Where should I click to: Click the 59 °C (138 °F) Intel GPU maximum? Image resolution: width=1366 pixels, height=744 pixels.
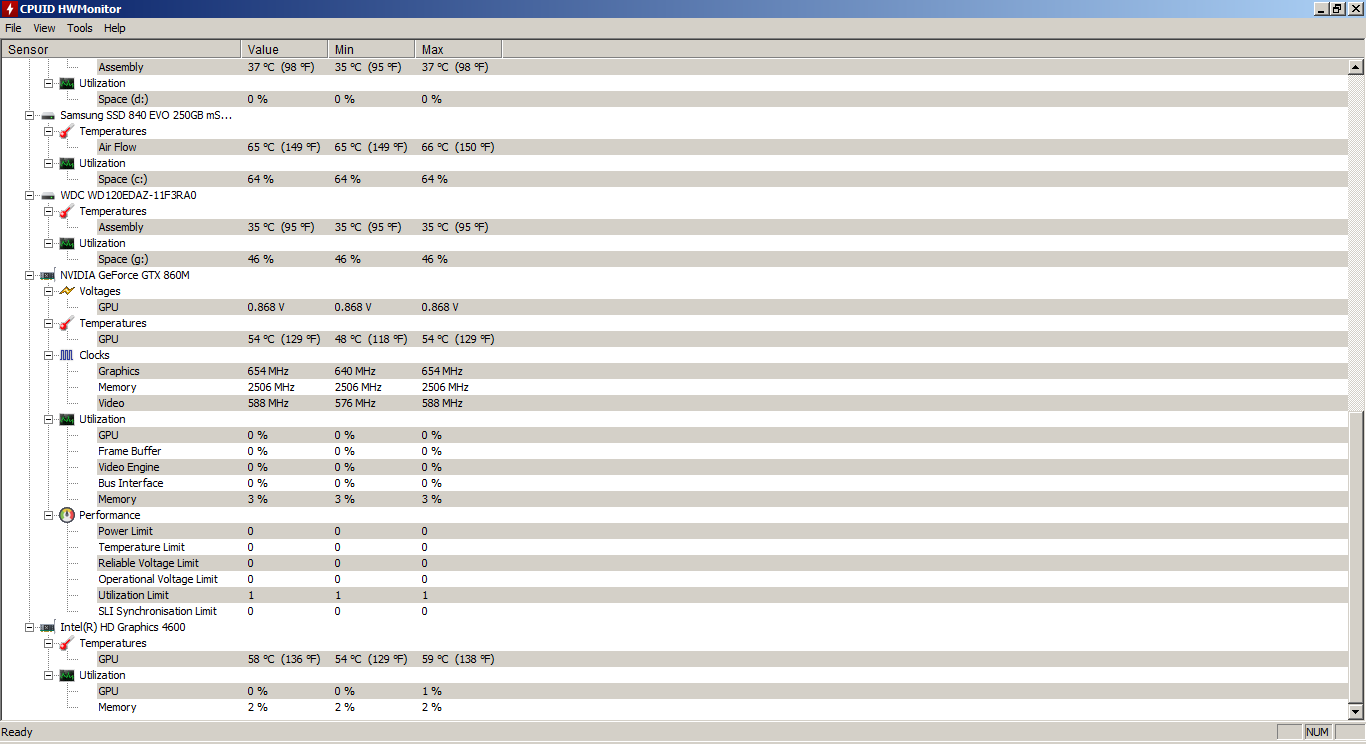tap(458, 659)
